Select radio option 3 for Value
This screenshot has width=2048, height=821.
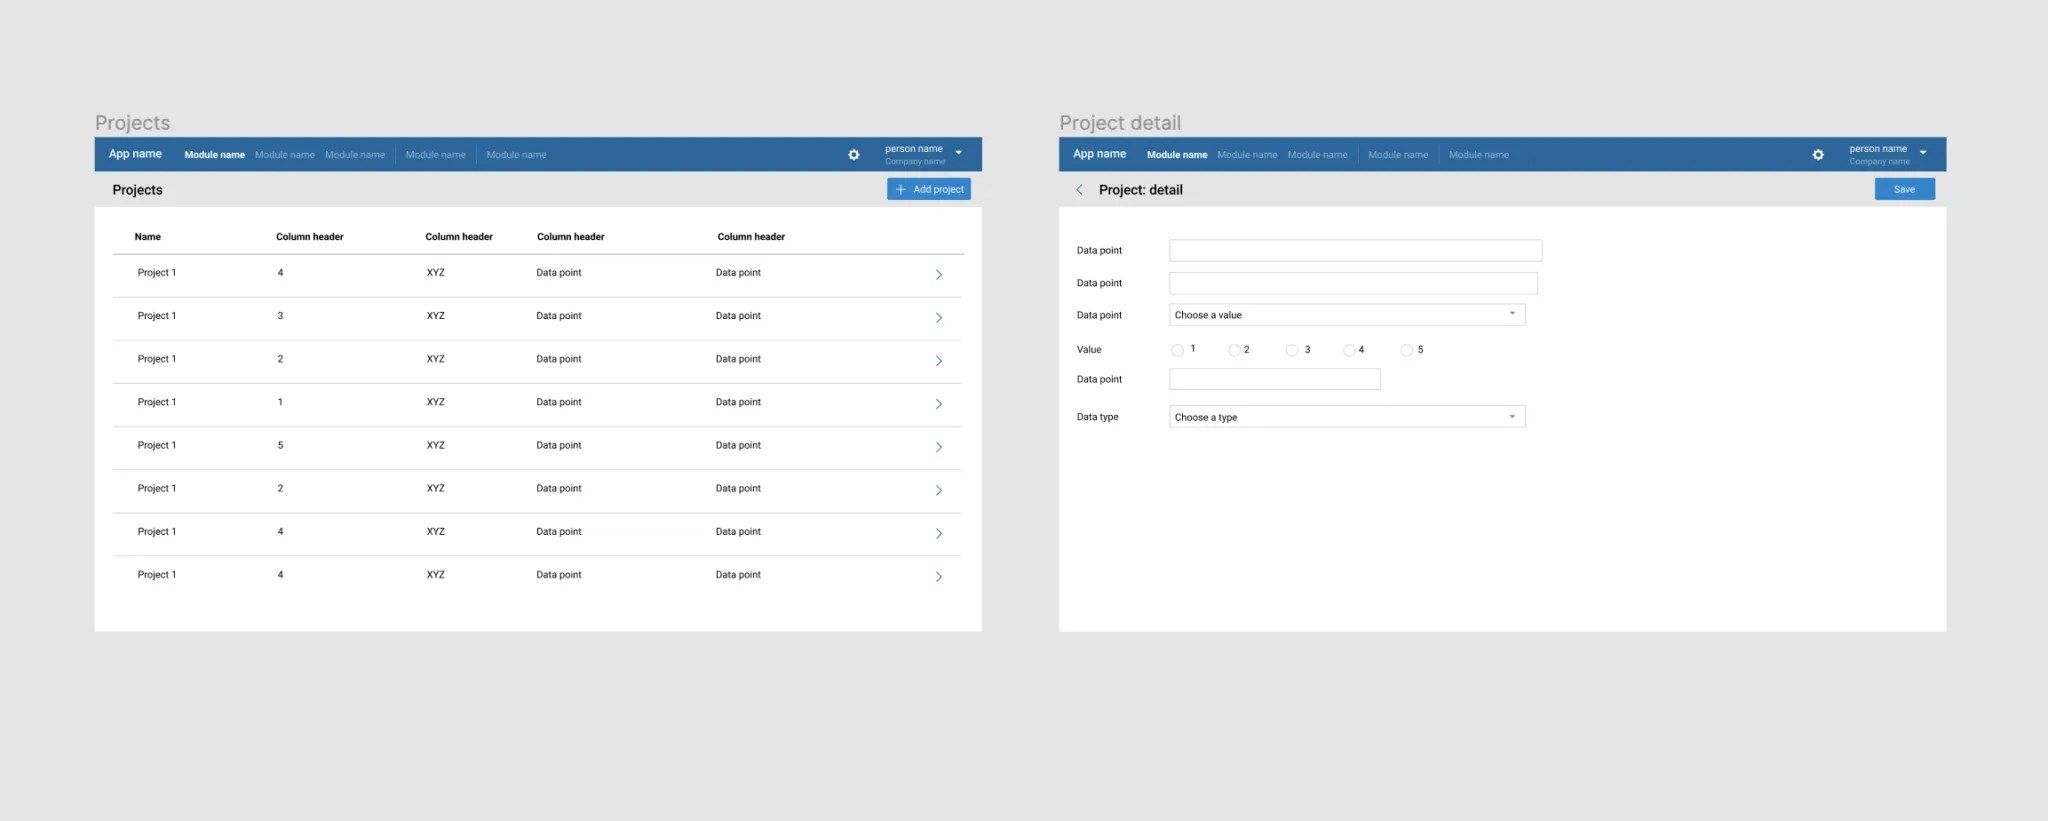coord(1292,350)
